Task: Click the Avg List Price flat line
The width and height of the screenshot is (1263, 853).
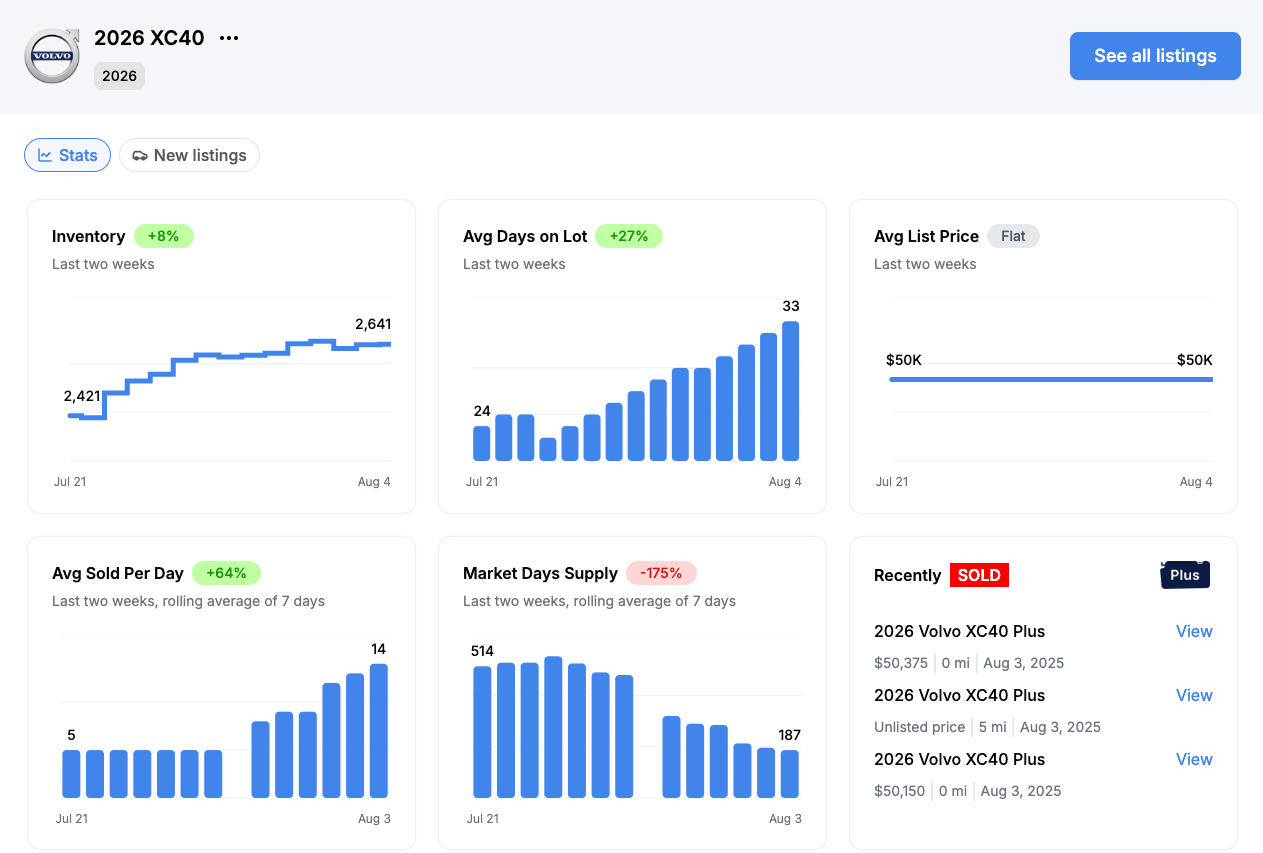Action: click(1051, 379)
